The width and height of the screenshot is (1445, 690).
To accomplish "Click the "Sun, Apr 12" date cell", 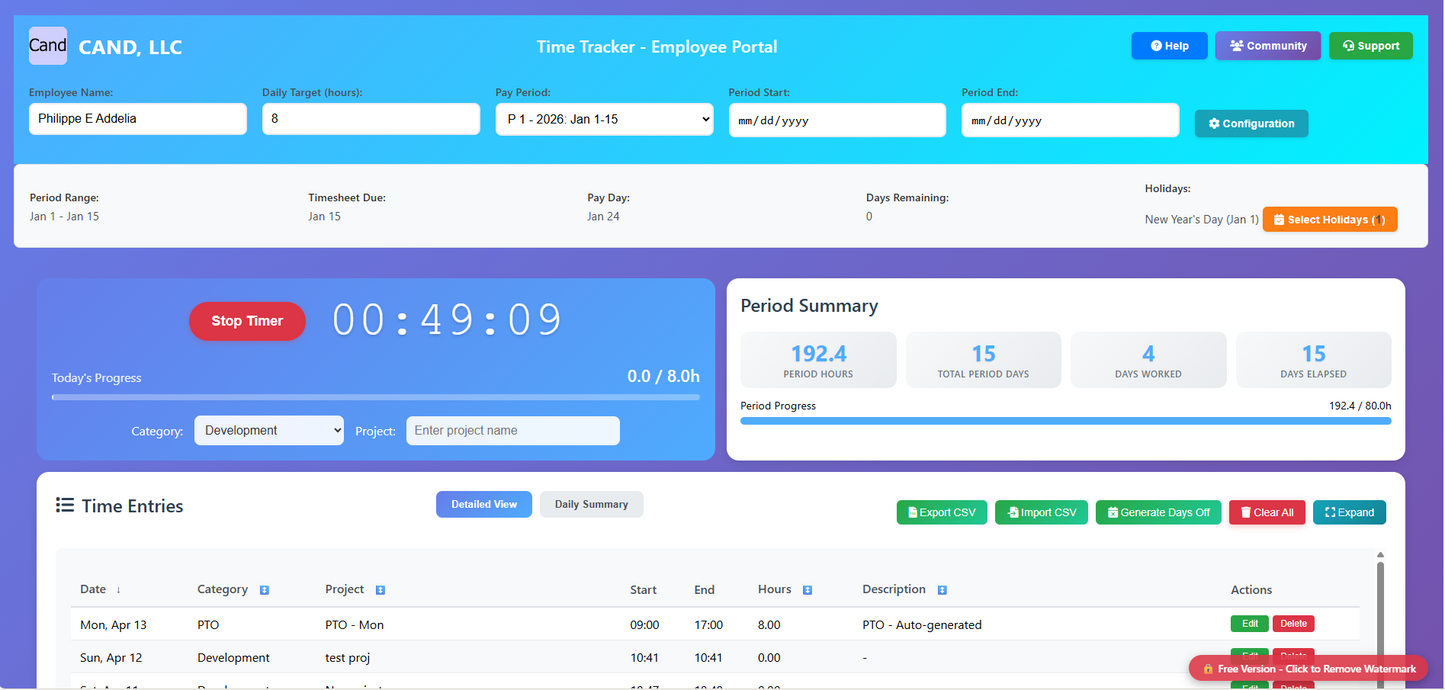I will (111, 658).
